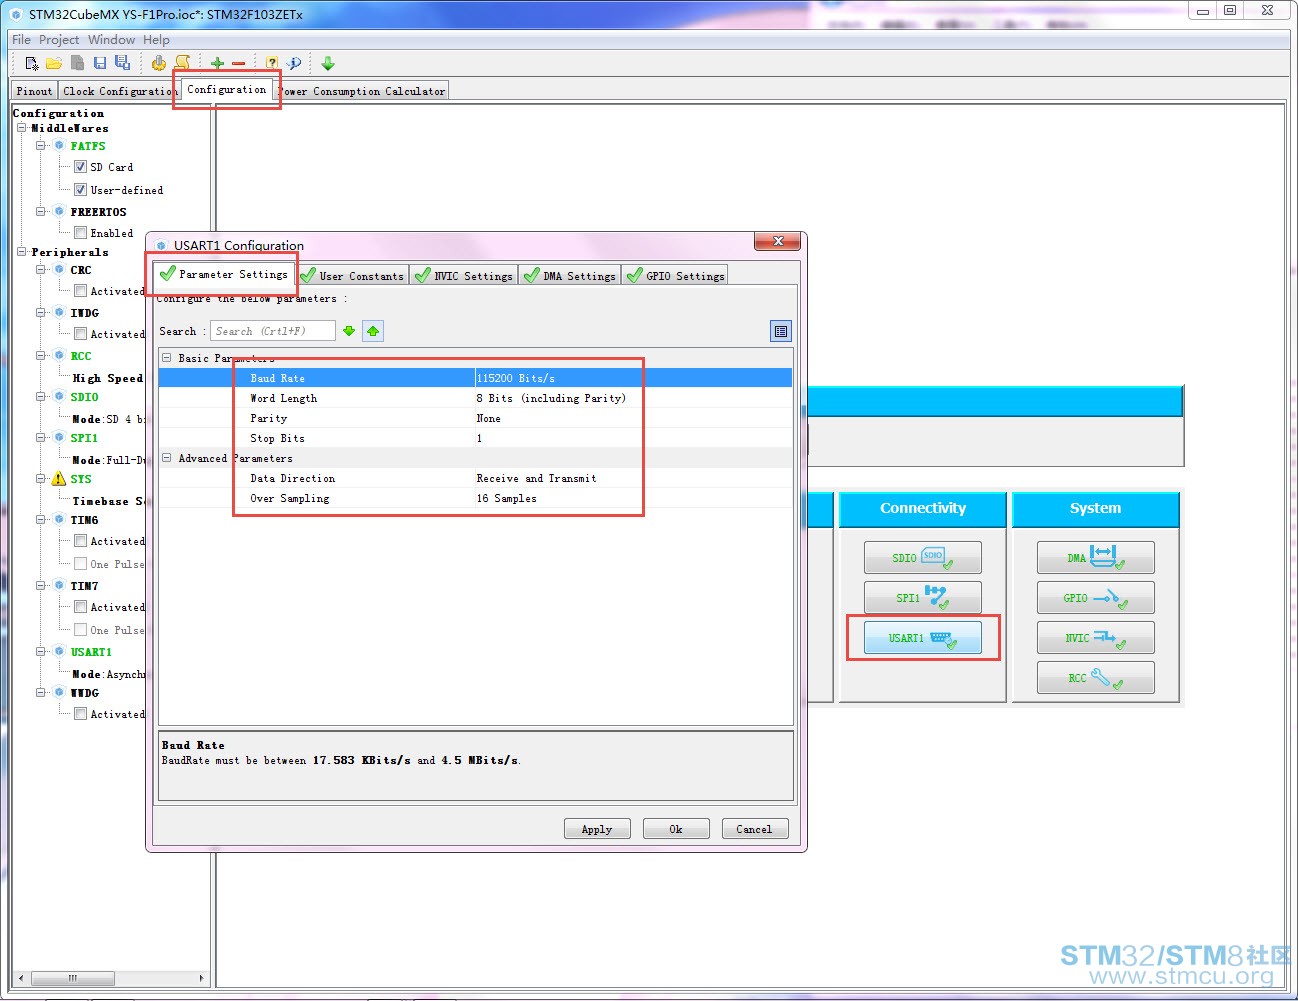Enable the FREERTOS checkbox
The height and width of the screenshot is (1001, 1298).
(x=80, y=233)
